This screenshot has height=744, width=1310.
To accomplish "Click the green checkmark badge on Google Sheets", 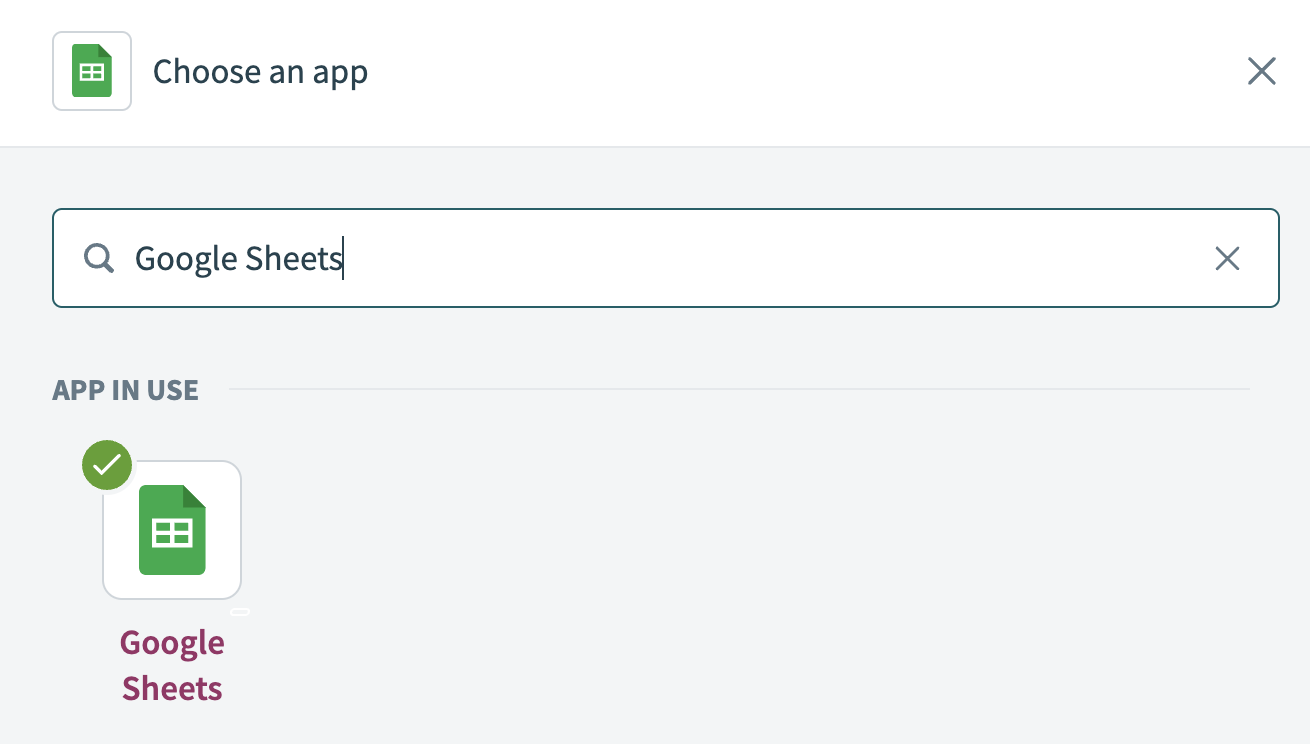I will (x=106, y=464).
